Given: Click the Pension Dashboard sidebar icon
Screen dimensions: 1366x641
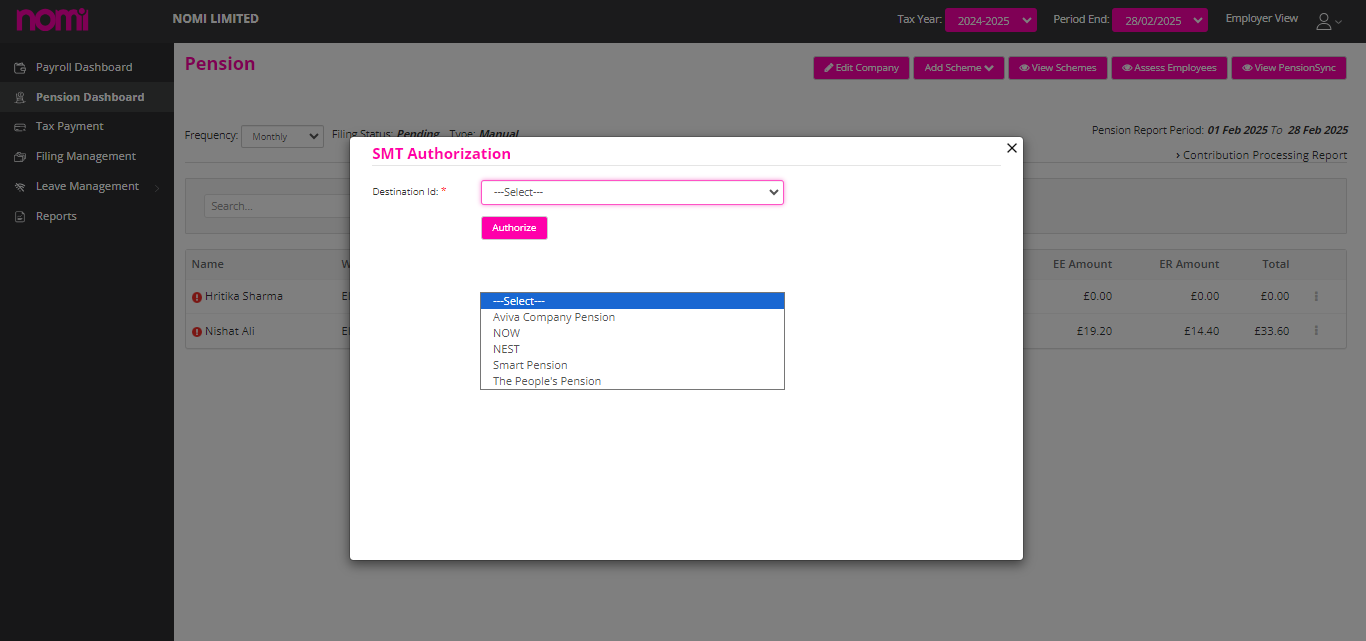Looking at the screenshot, I should [x=19, y=98].
